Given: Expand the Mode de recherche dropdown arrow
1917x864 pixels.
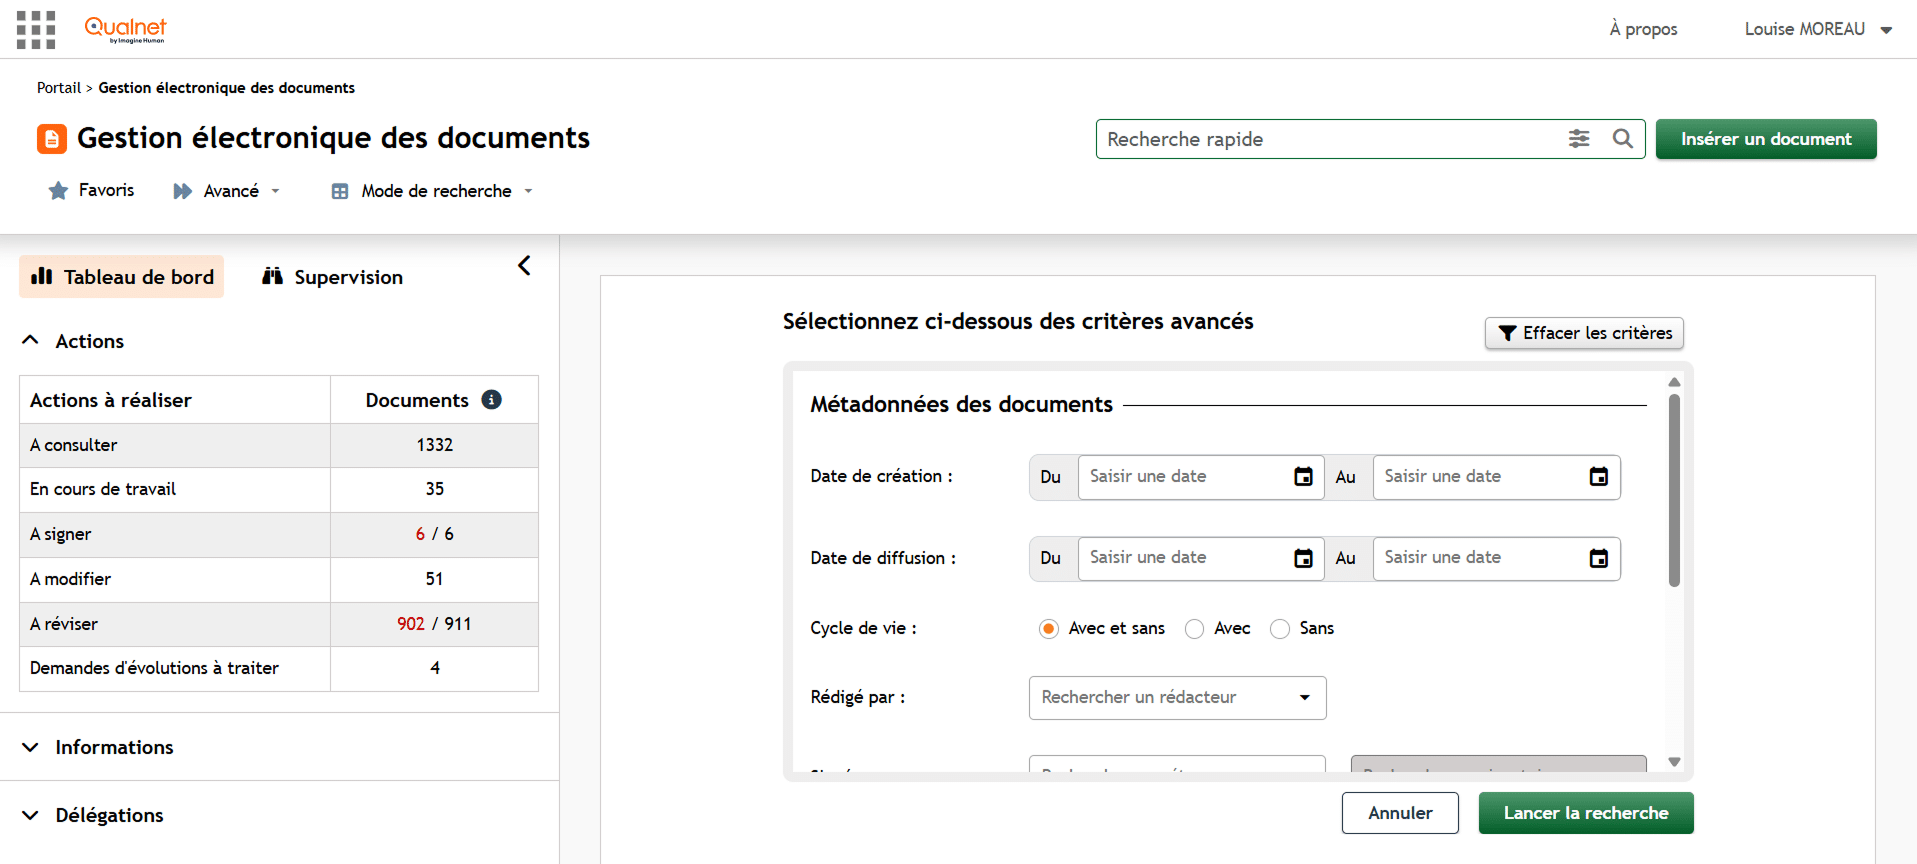Looking at the screenshot, I should [x=528, y=191].
